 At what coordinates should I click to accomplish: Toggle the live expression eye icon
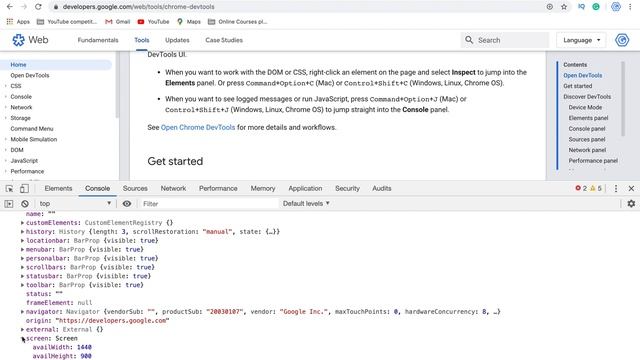[x=127, y=204]
